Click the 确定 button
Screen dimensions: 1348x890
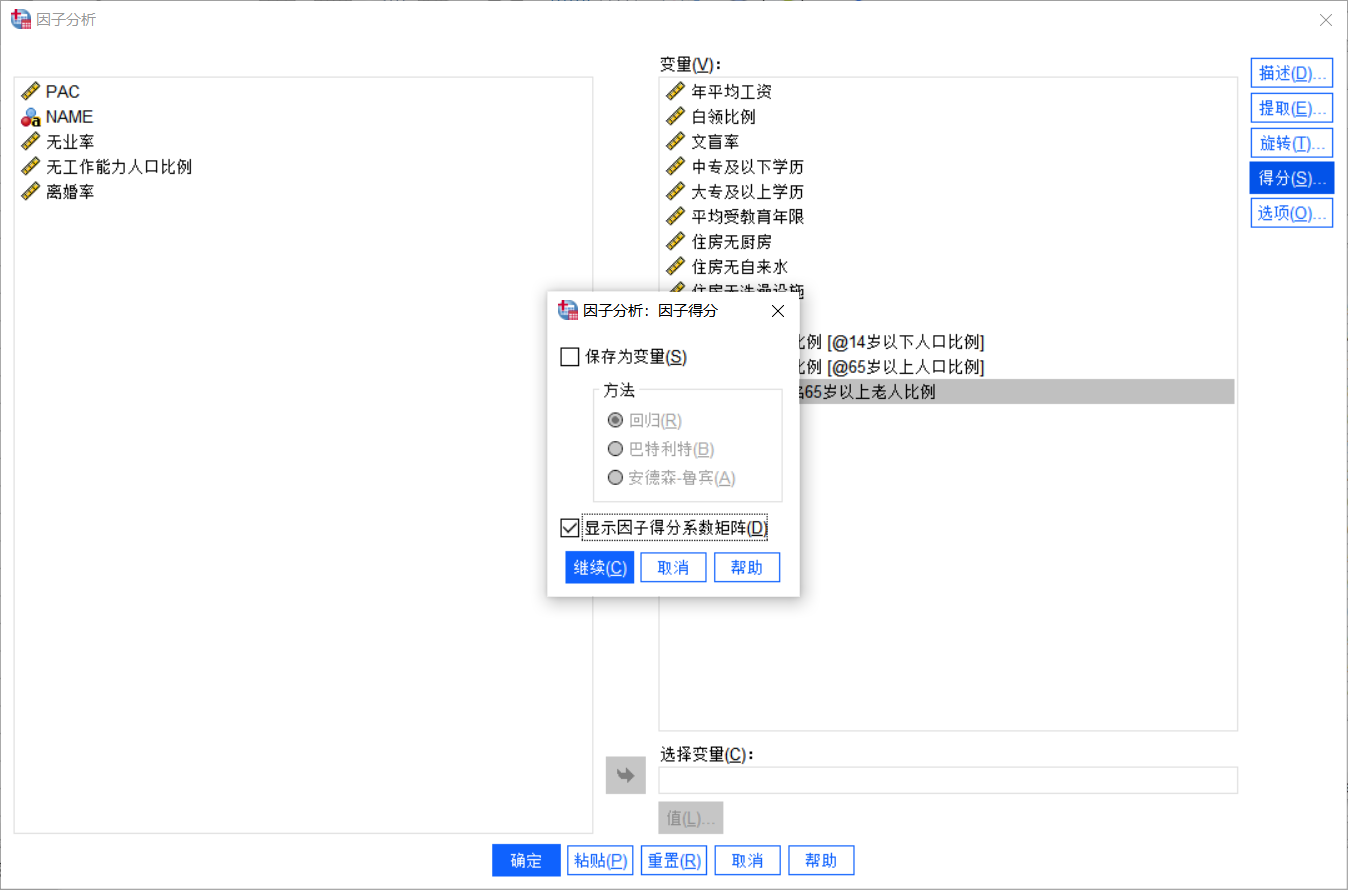coord(526,860)
